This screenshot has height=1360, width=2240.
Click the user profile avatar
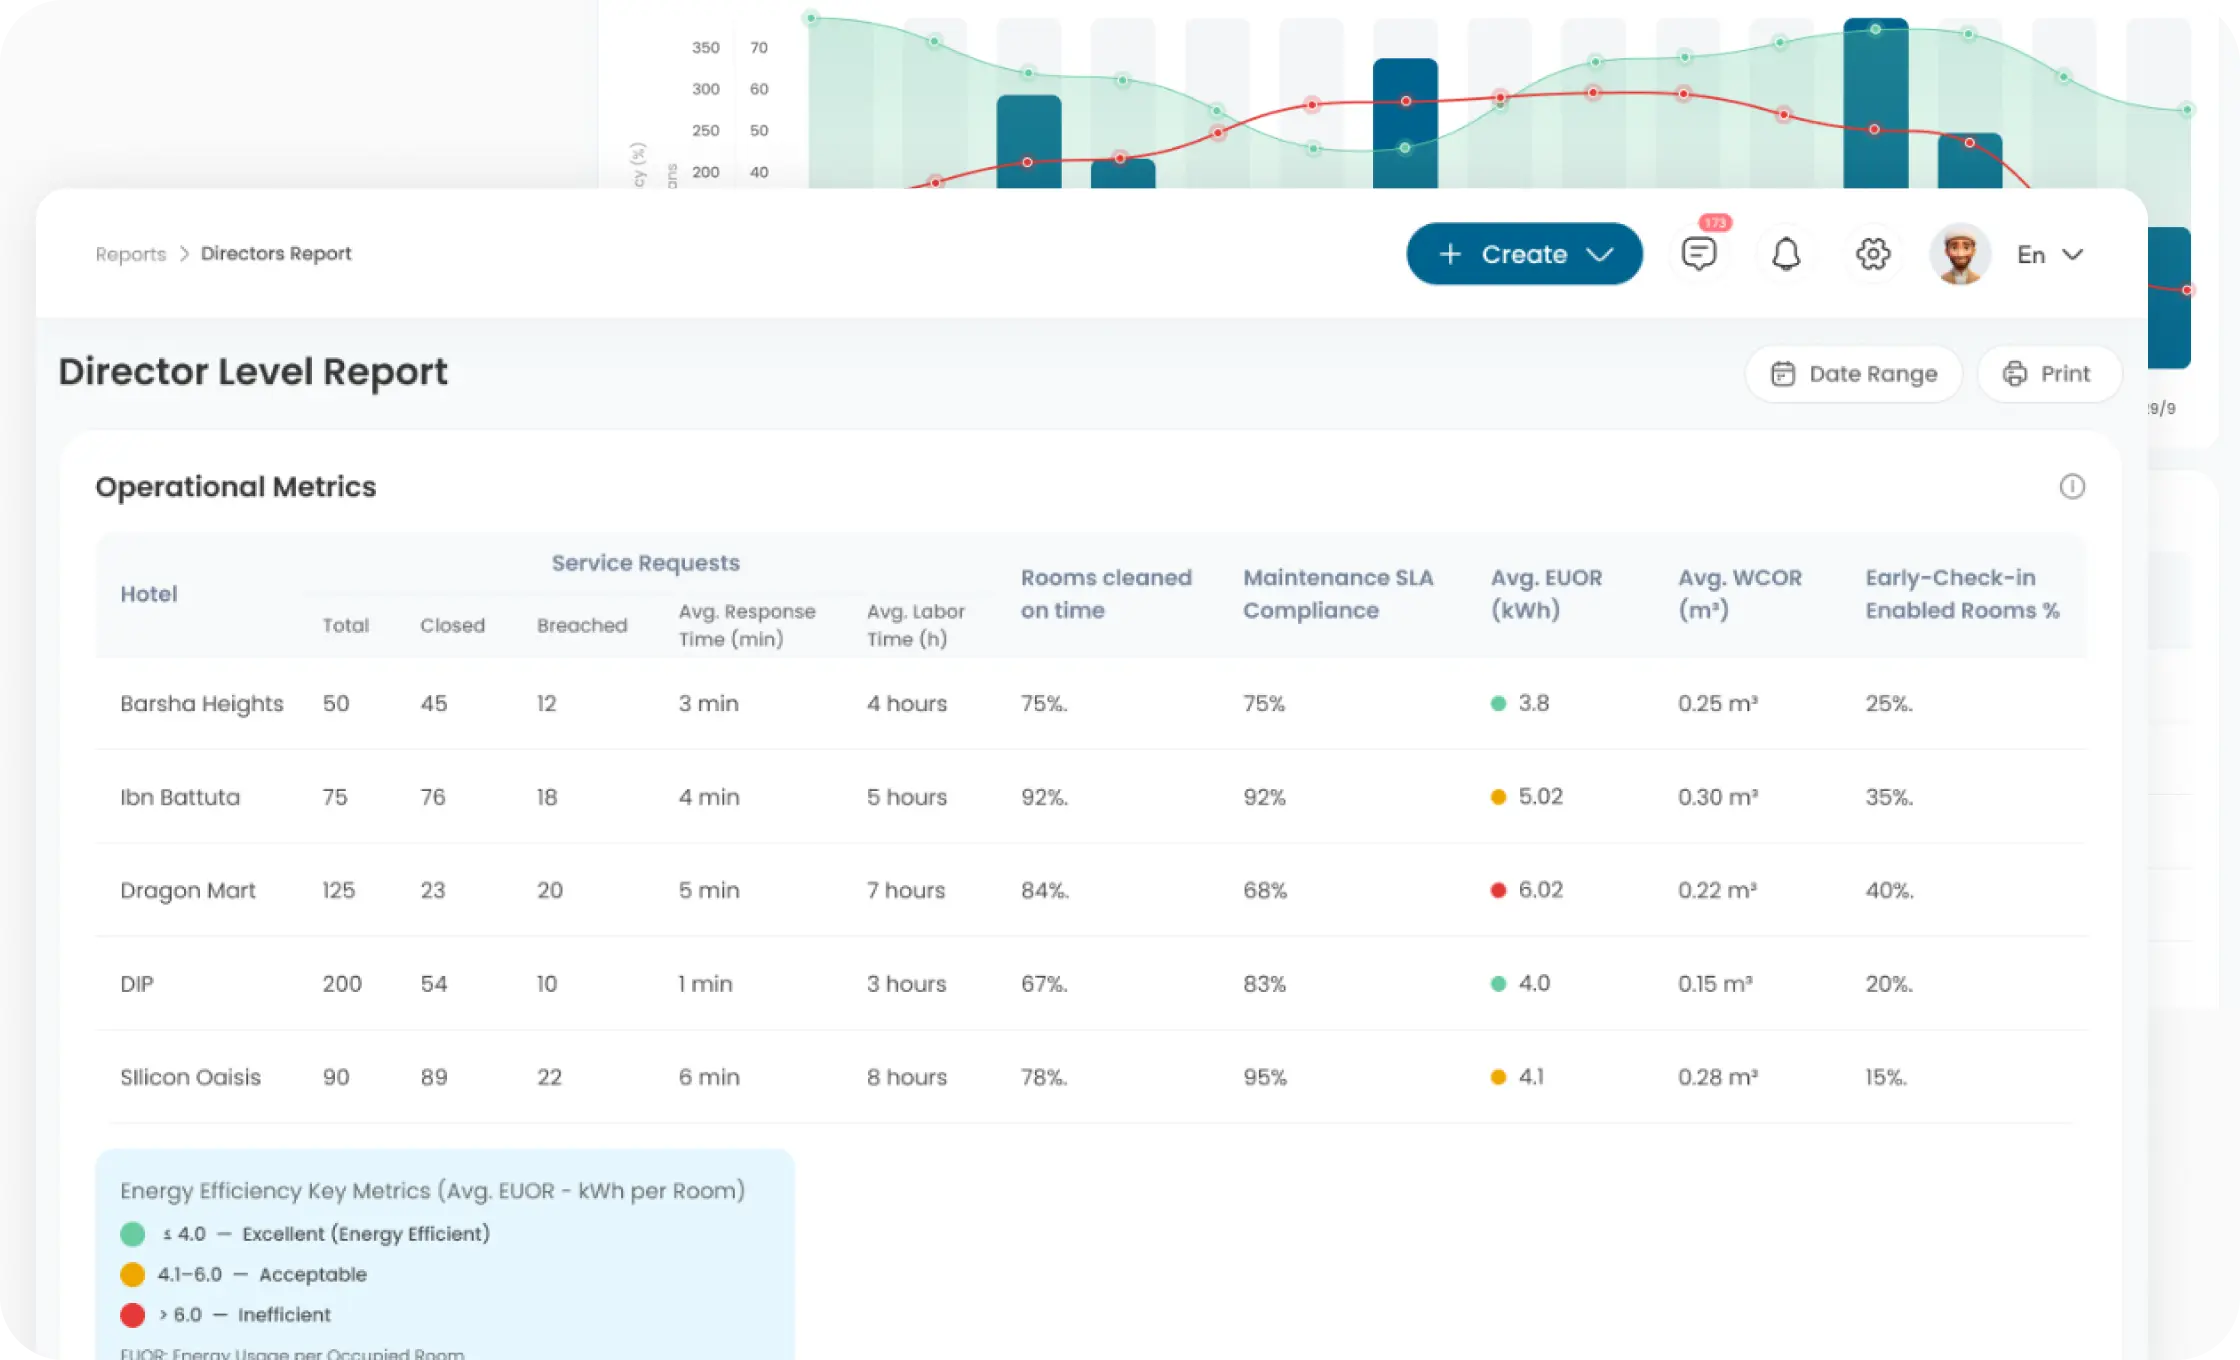click(1959, 254)
